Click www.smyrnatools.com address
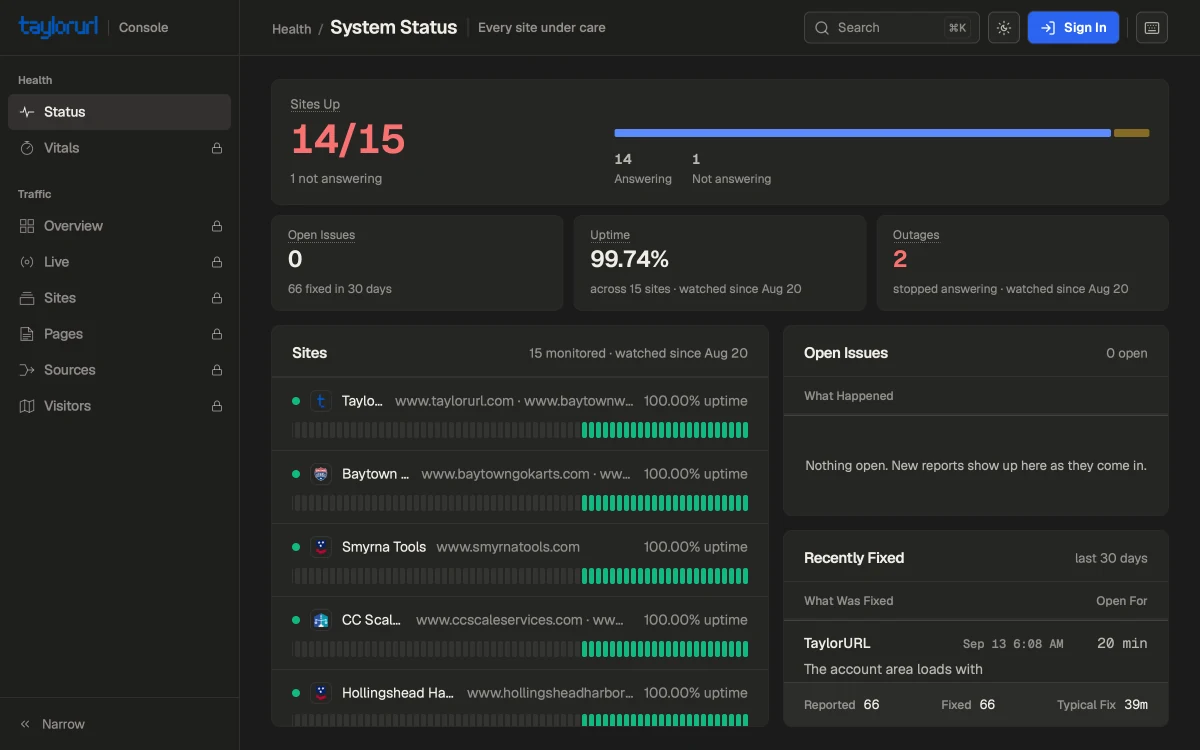This screenshot has height=750, width=1200. point(508,547)
